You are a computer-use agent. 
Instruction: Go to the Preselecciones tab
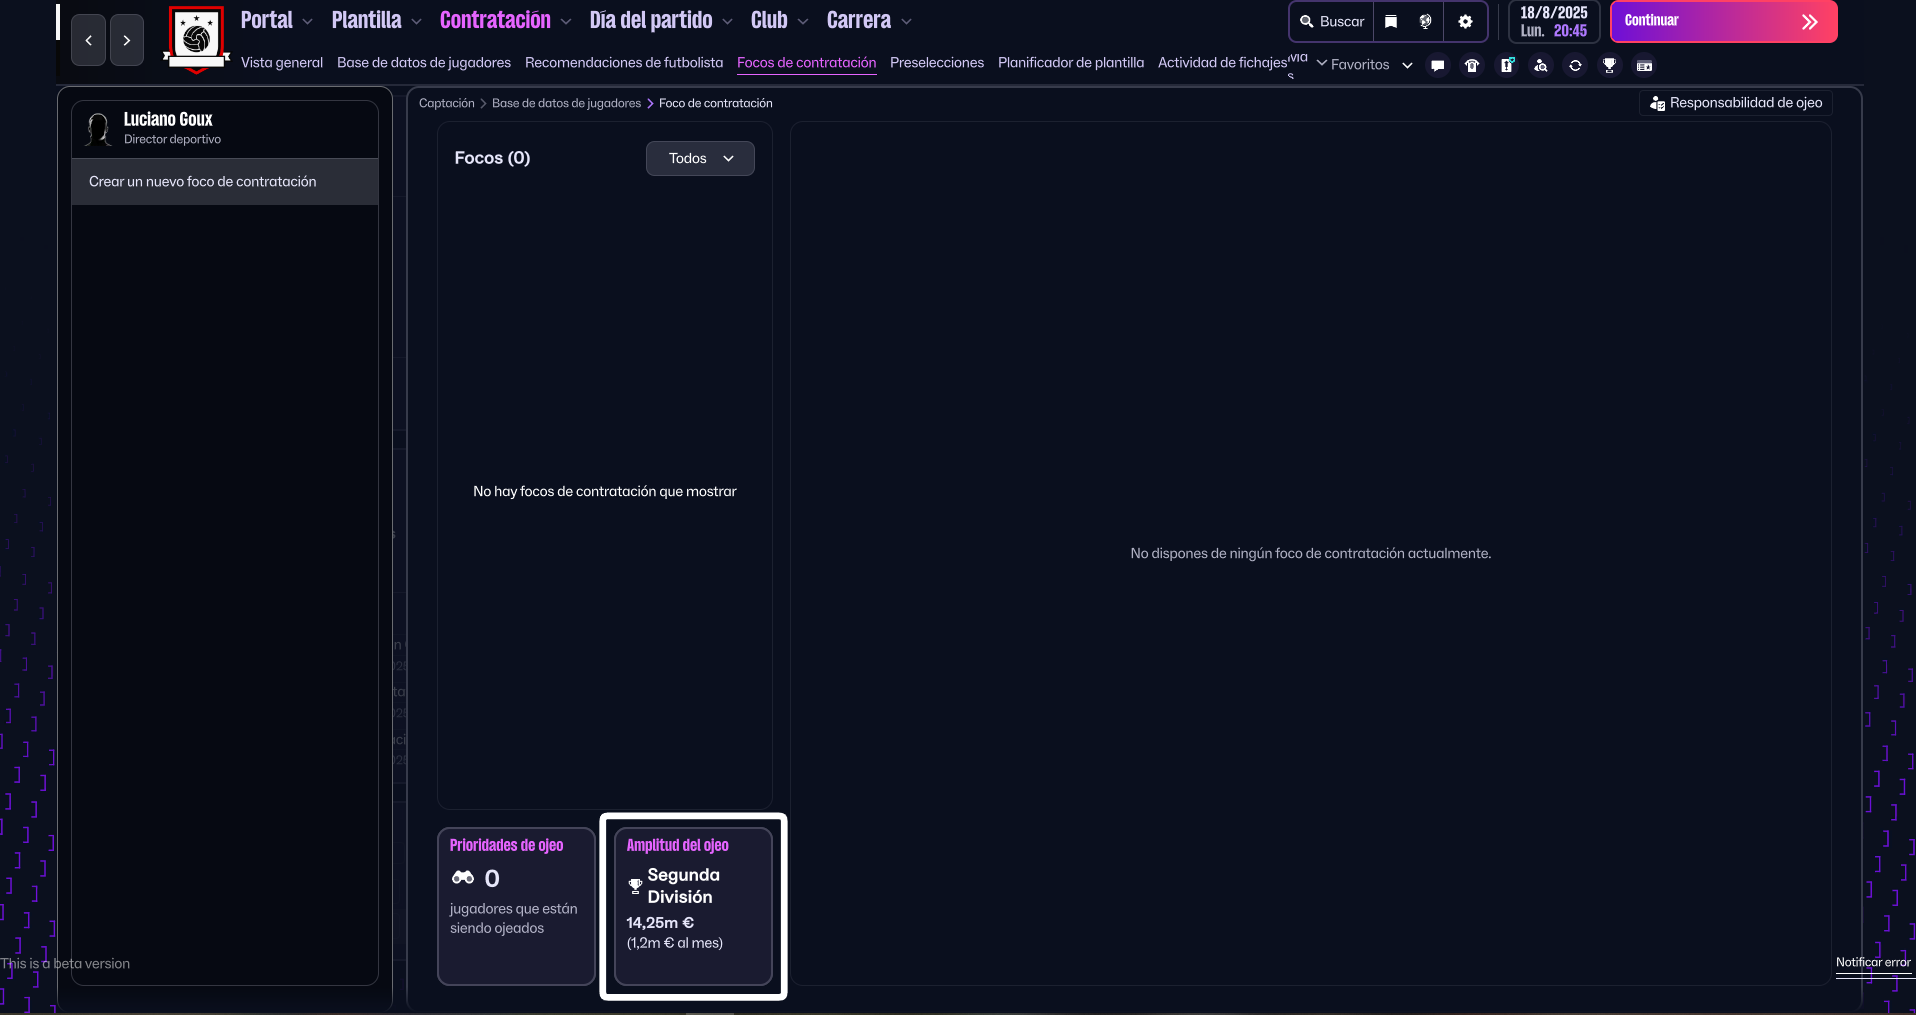(x=937, y=63)
